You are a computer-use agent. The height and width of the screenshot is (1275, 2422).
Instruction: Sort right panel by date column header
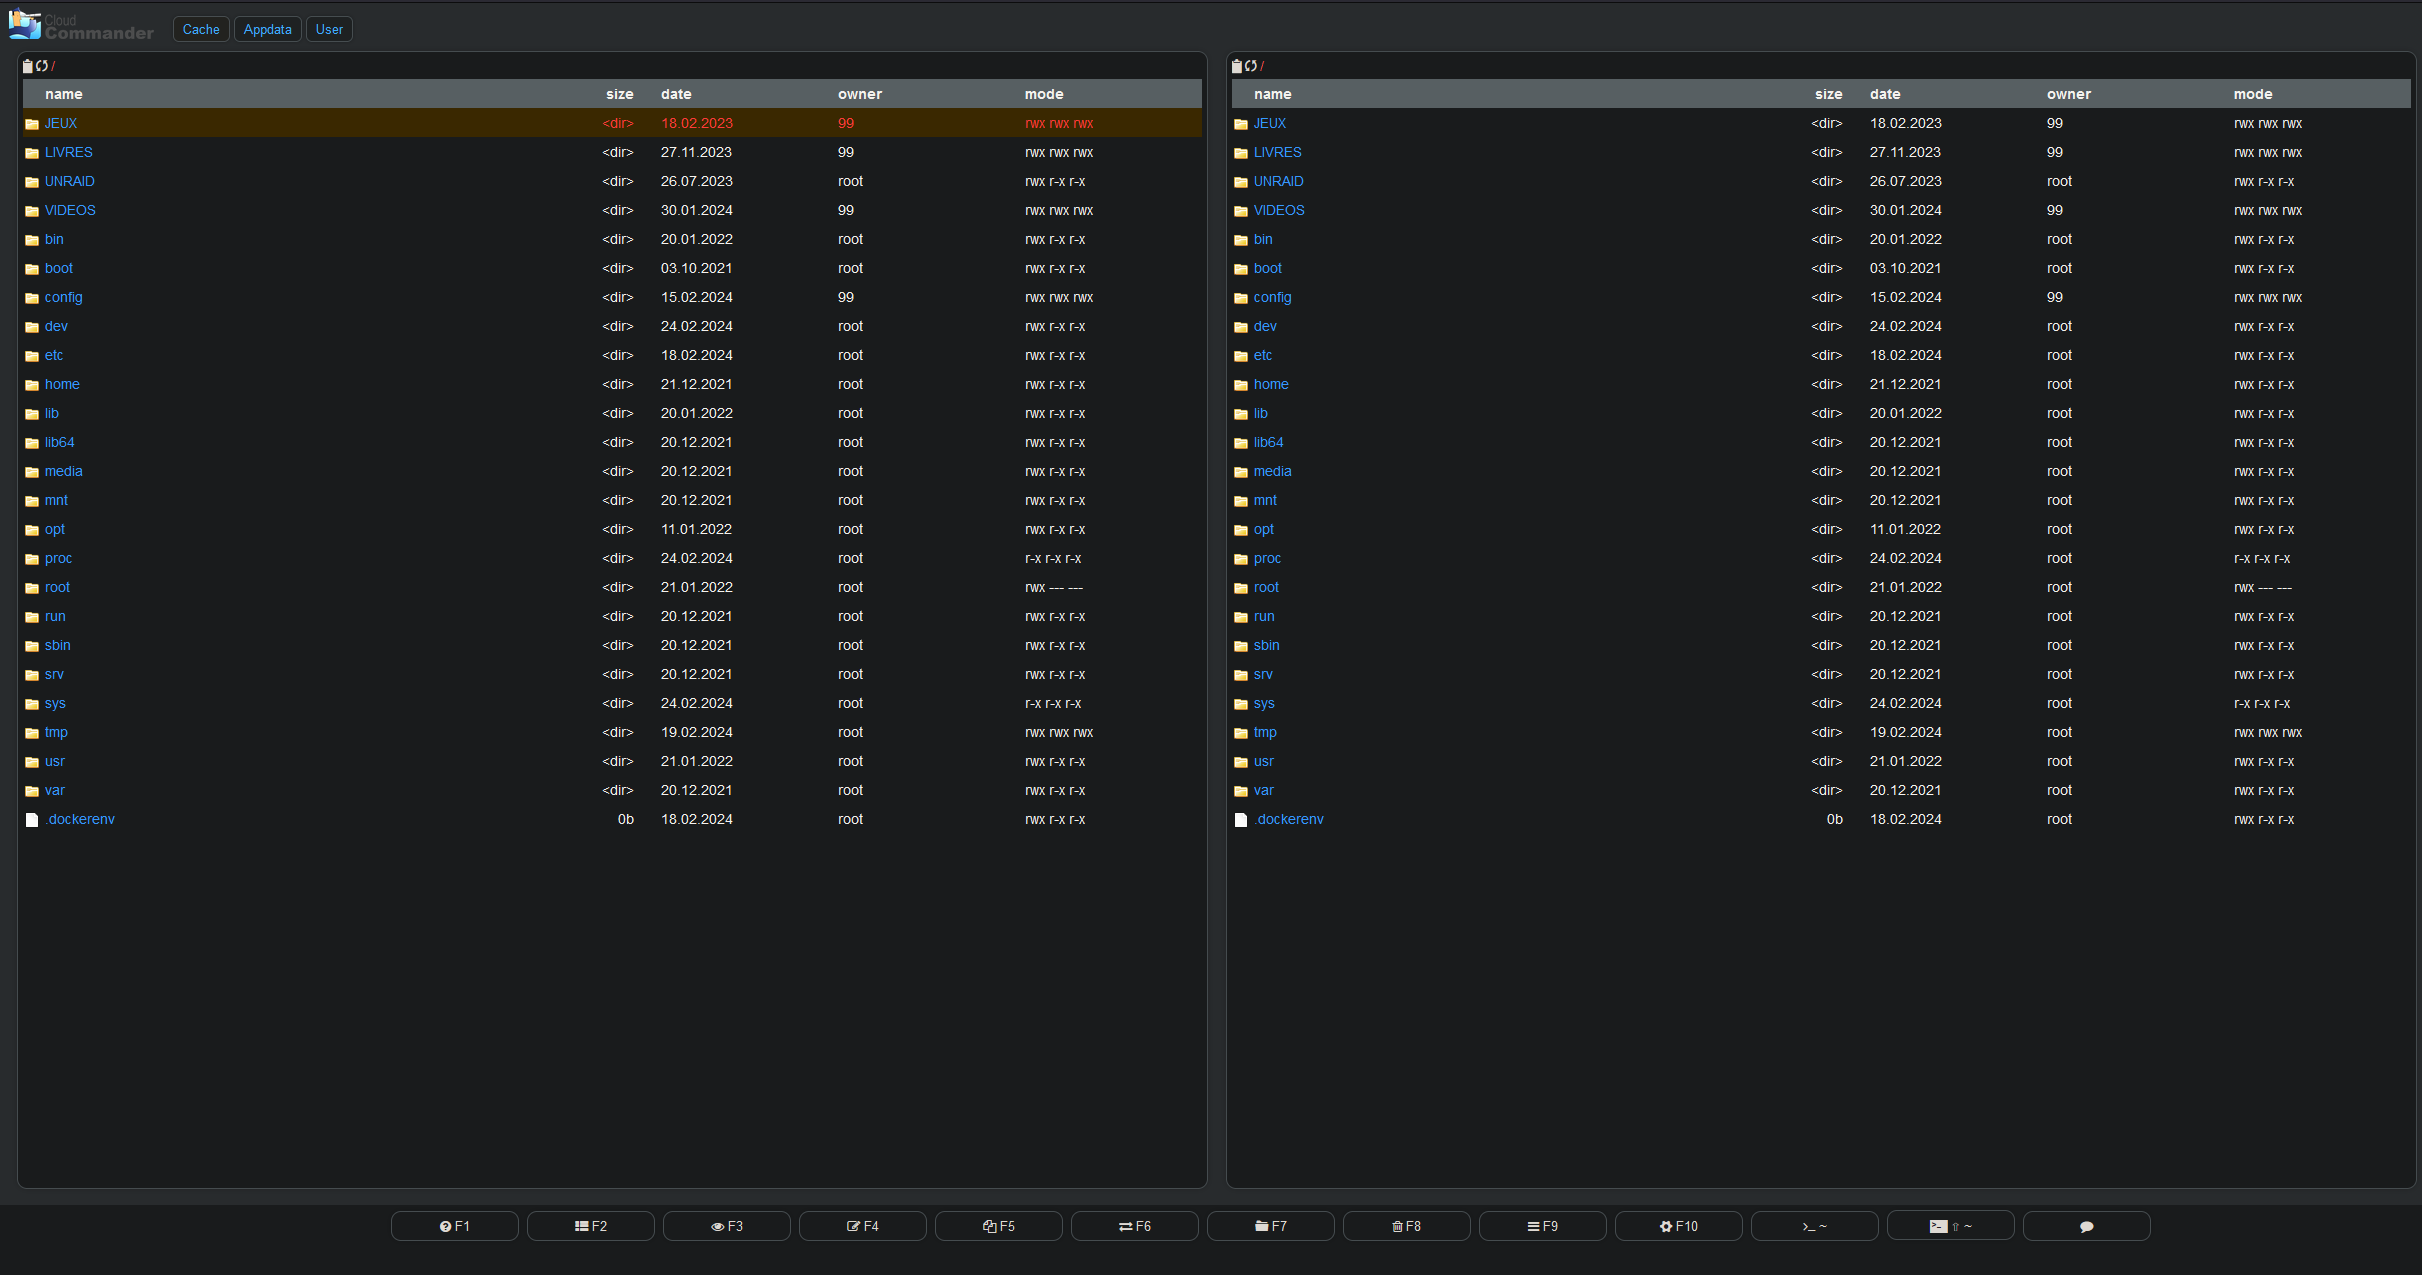[1885, 94]
